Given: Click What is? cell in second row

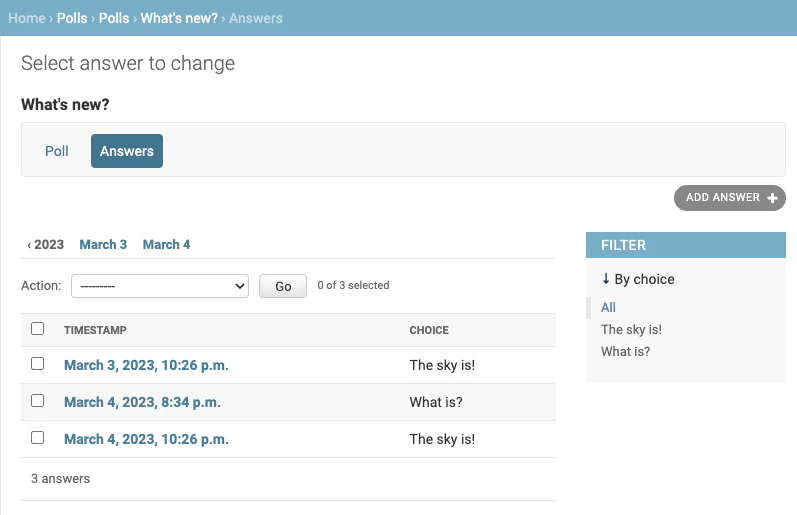Looking at the screenshot, I should tap(436, 402).
